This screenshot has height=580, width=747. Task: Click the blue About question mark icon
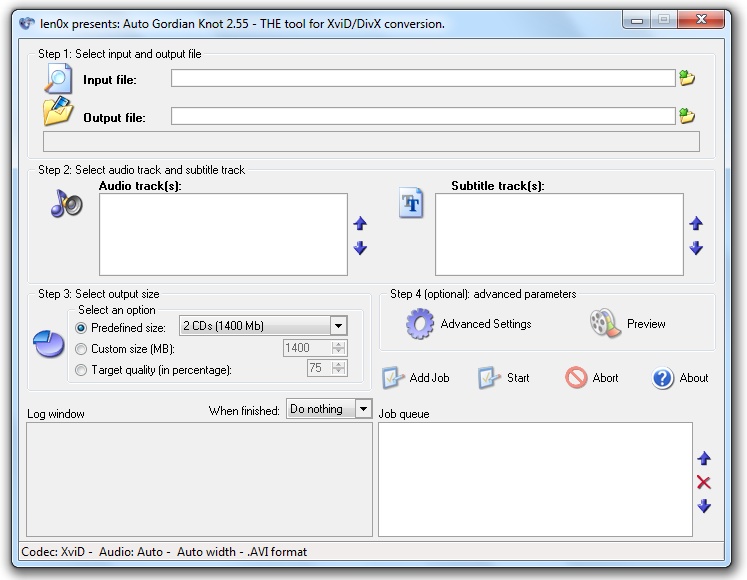tap(663, 378)
